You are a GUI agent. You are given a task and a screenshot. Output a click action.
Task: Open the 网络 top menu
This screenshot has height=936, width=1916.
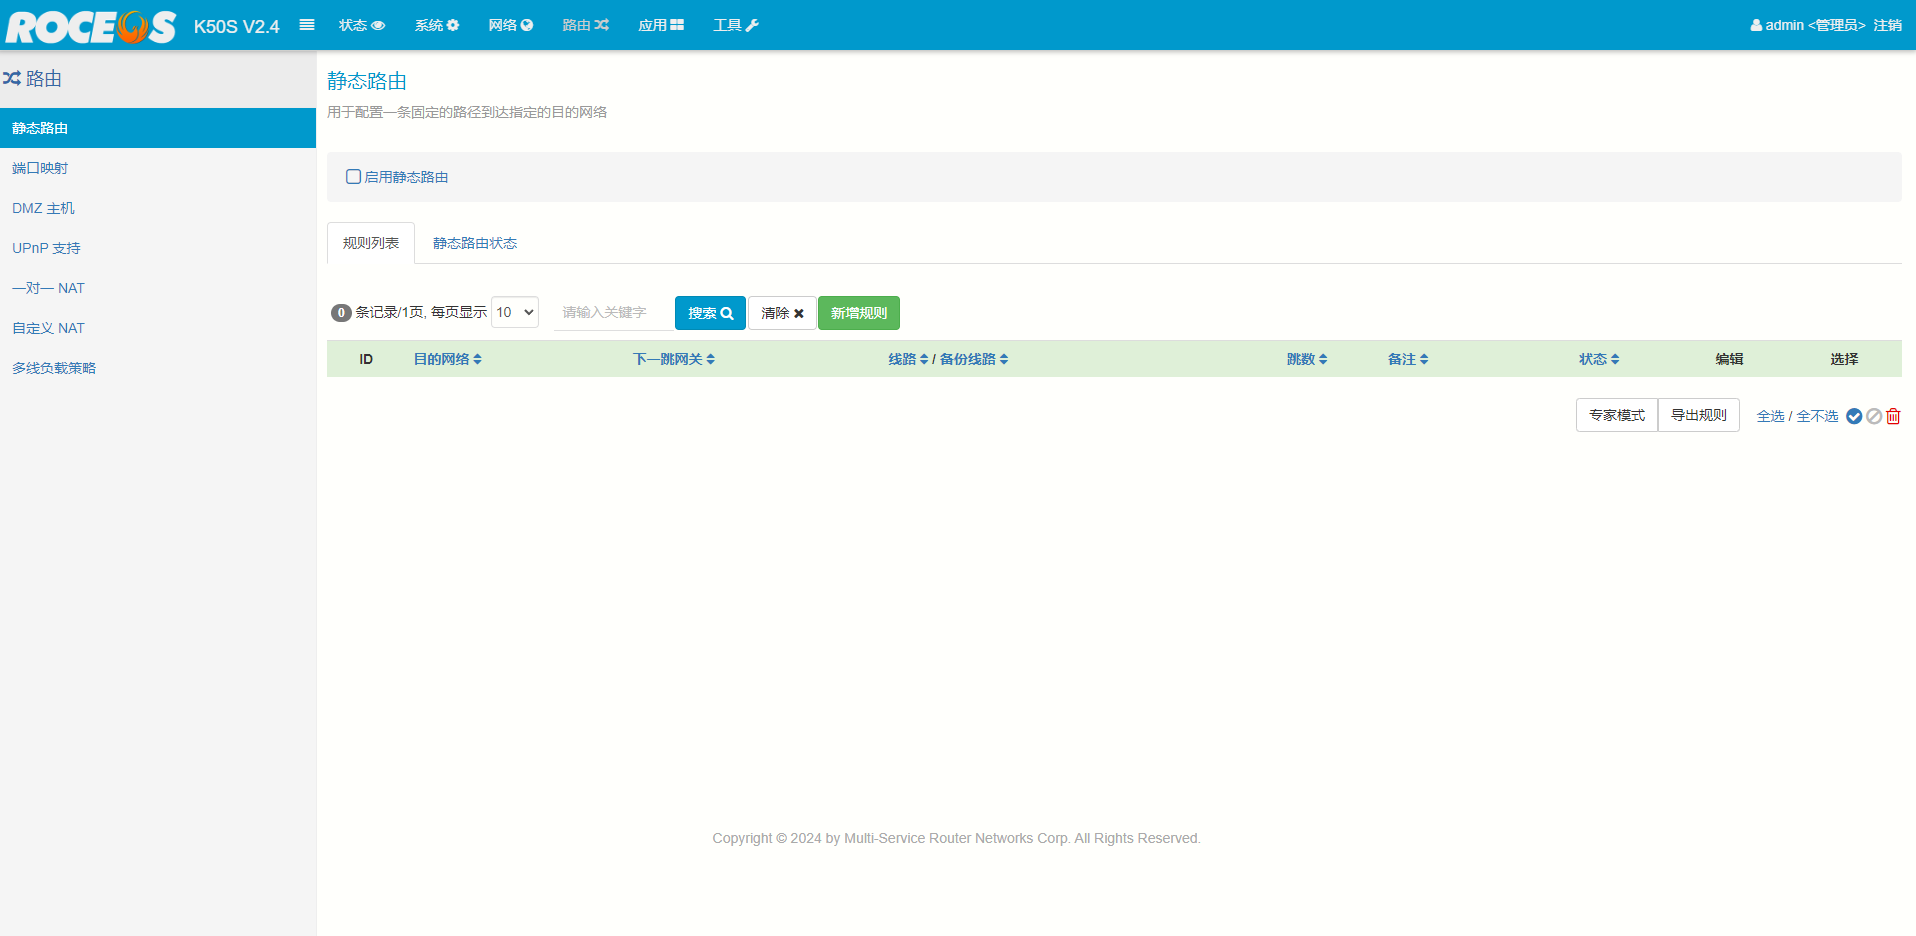tap(510, 25)
